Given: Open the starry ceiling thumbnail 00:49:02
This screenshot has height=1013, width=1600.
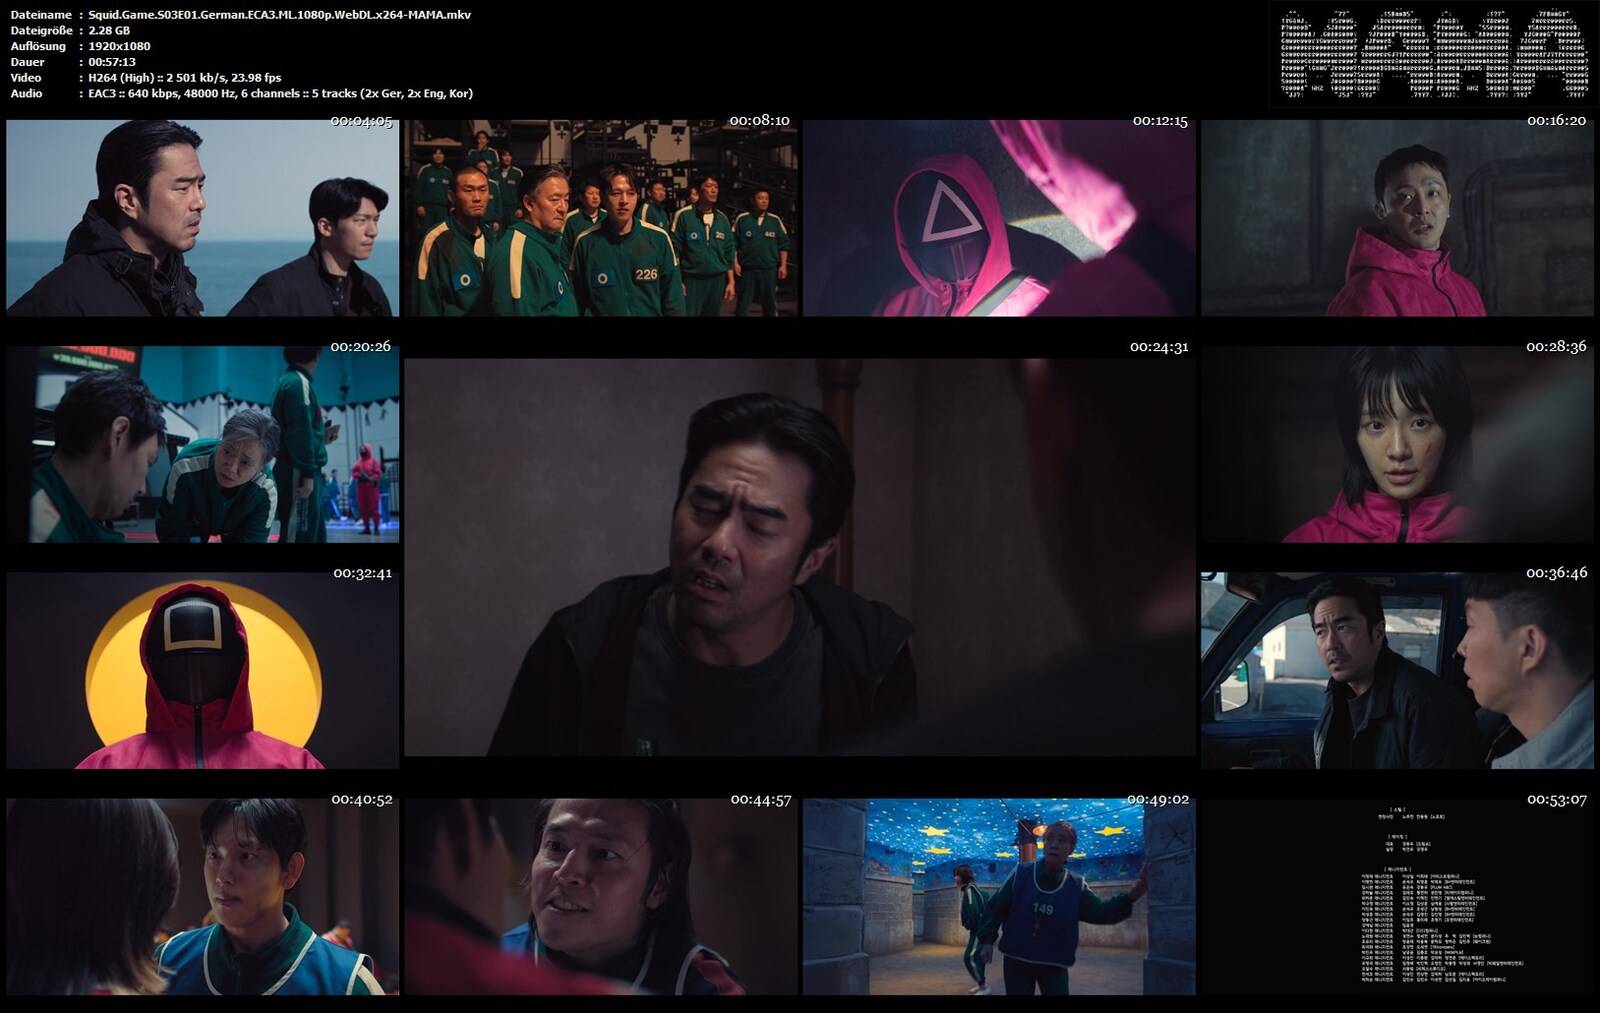Looking at the screenshot, I should [999, 897].
